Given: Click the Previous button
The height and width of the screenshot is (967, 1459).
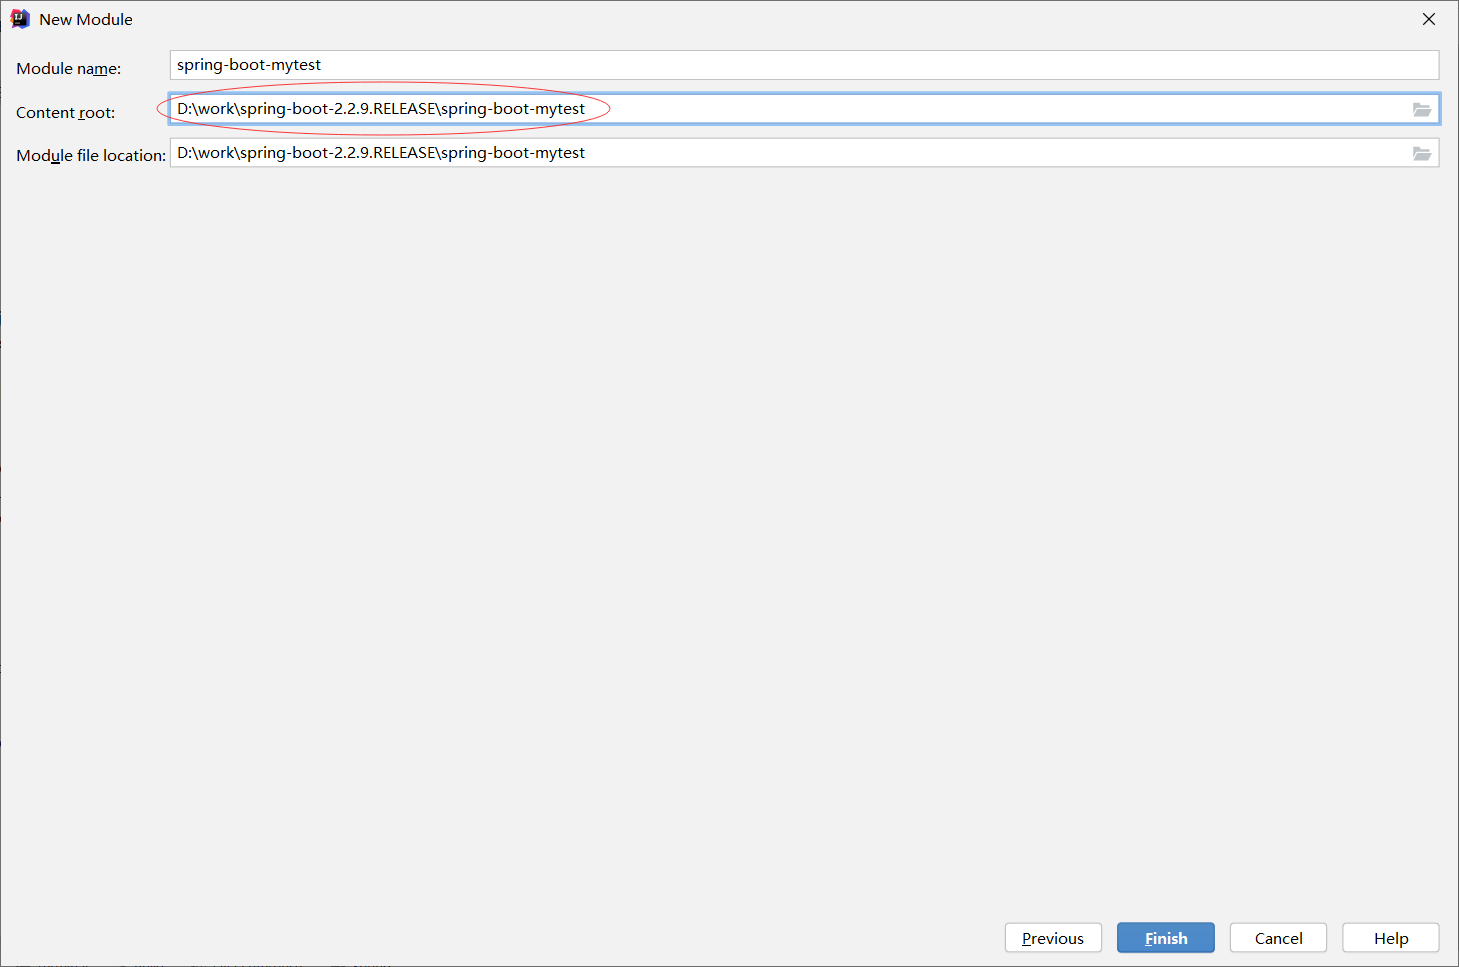Looking at the screenshot, I should click(x=1053, y=938).
